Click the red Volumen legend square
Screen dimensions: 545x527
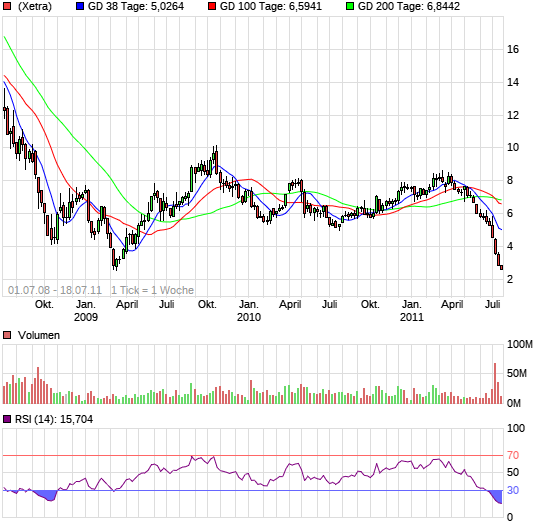(x=7, y=335)
